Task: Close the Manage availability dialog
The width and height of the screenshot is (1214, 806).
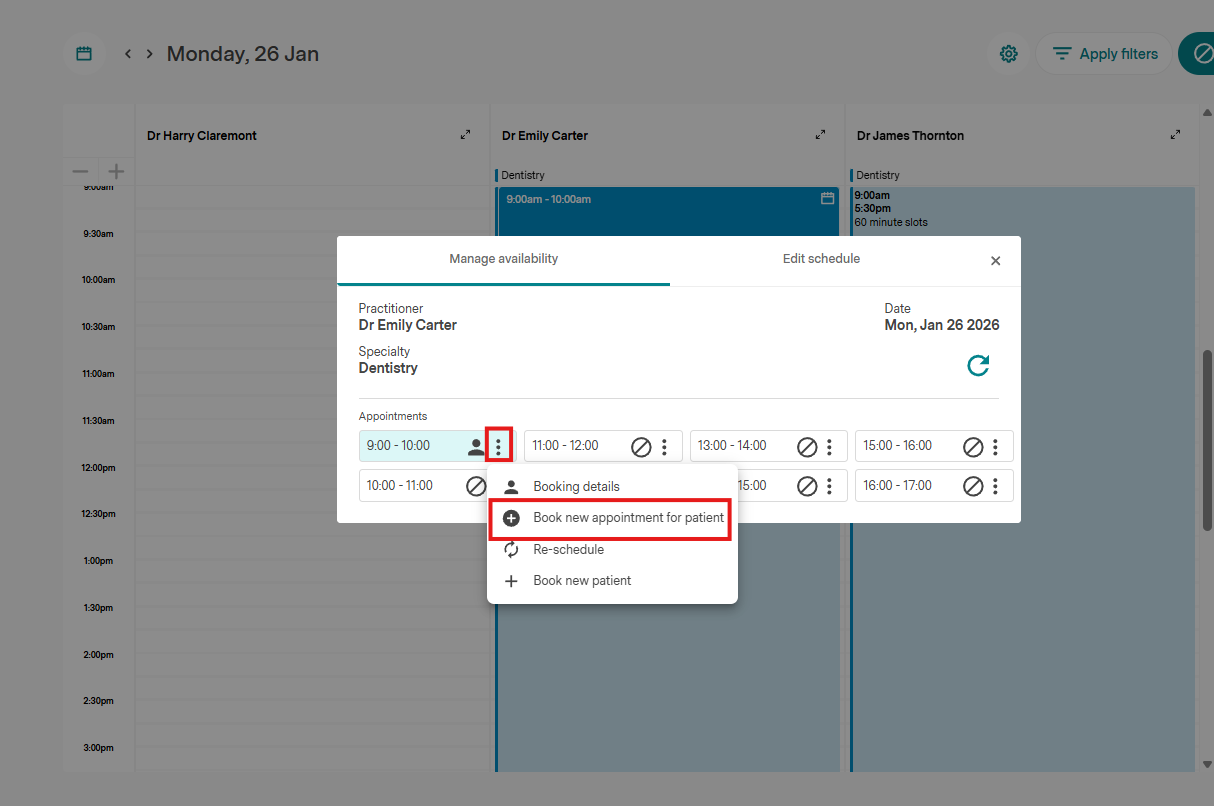Action: point(995,261)
